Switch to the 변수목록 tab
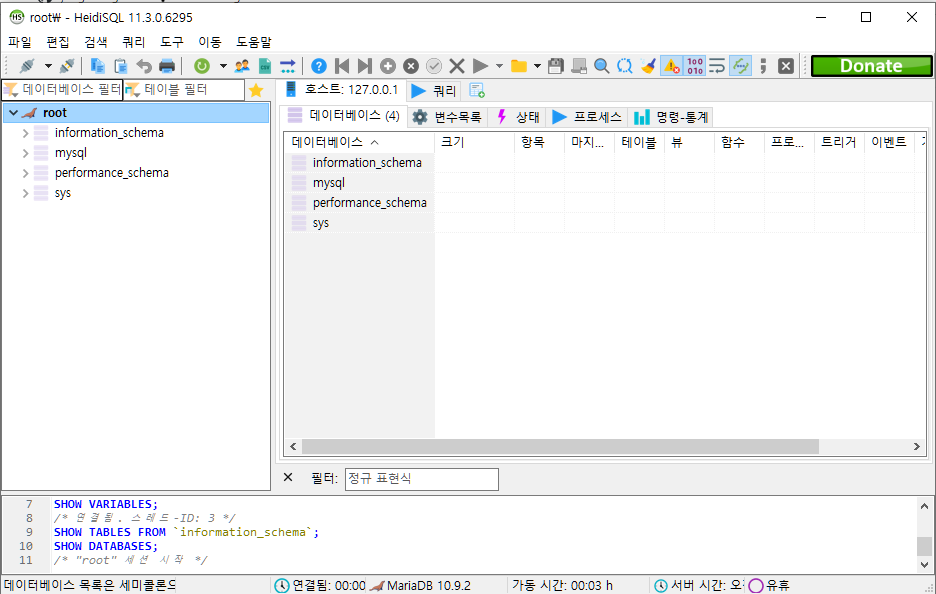Image resolution: width=936 pixels, height=594 pixels. [448, 117]
